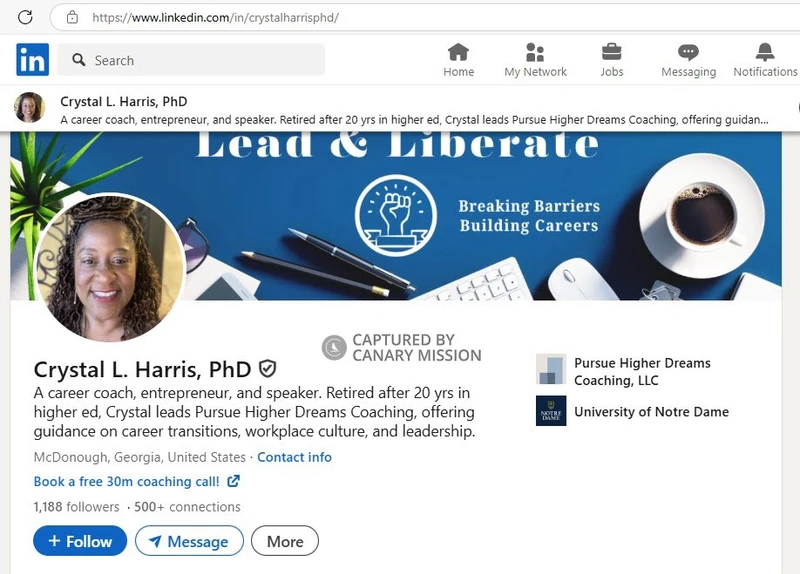The width and height of the screenshot is (800, 574).
Task: Open the Jobs tab
Action: tap(611, 60)
